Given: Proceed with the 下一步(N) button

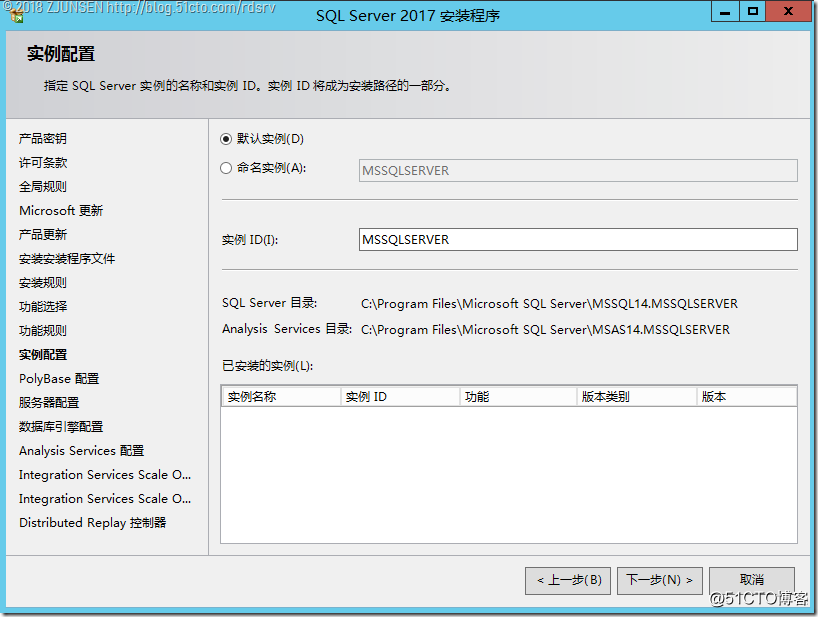Looking at the screenshot, I should 659,580.
